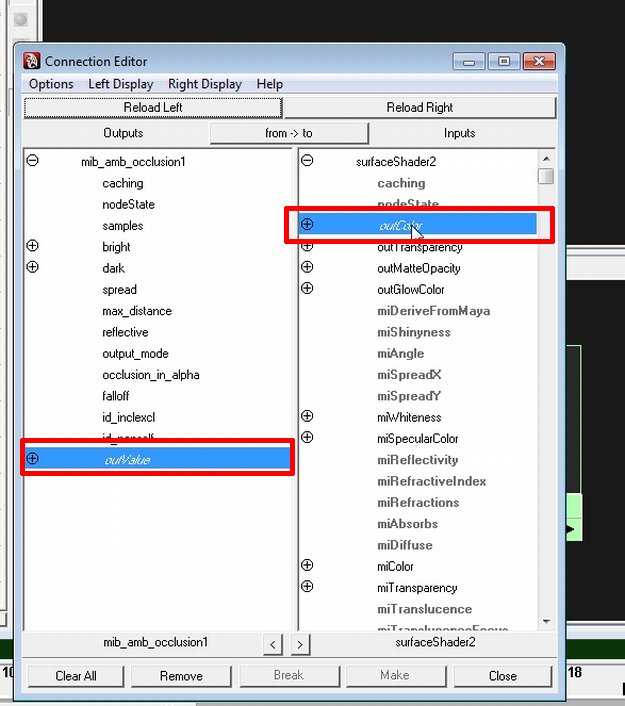Select the output_mode attribute
This screenshot has width=625, height=706.
(135, 353)
